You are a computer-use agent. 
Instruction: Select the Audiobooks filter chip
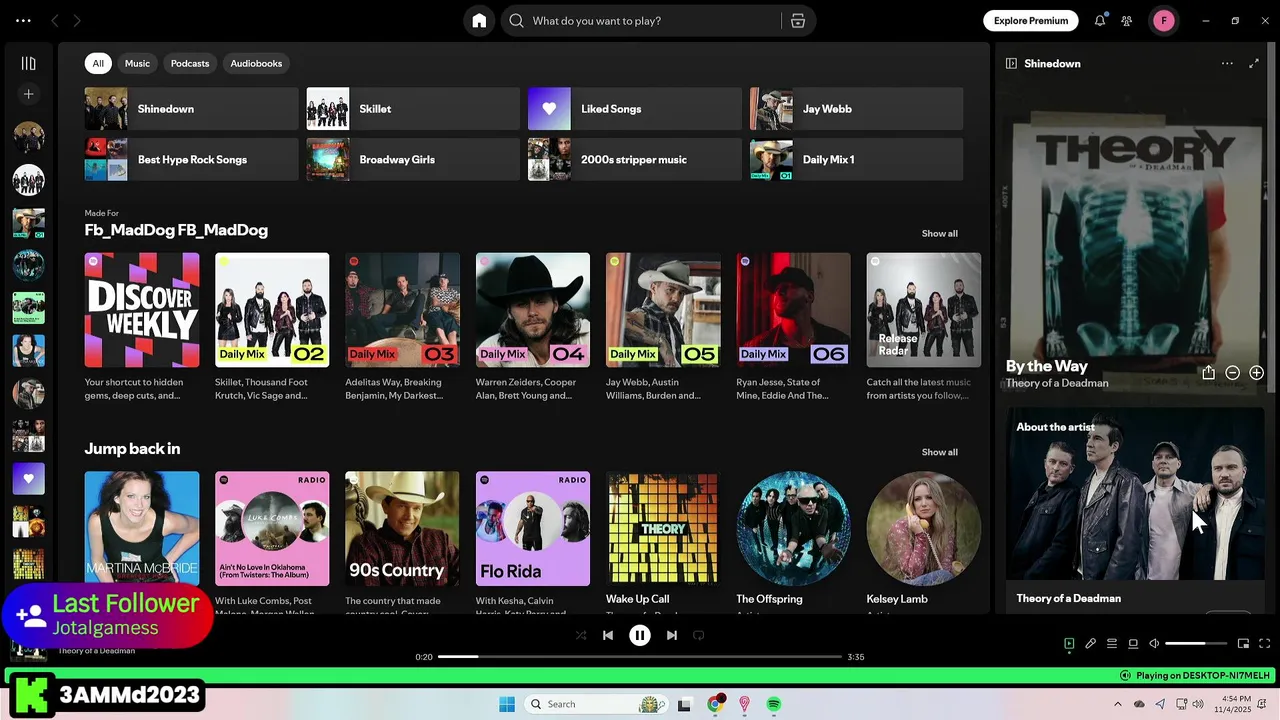point(256,63)
